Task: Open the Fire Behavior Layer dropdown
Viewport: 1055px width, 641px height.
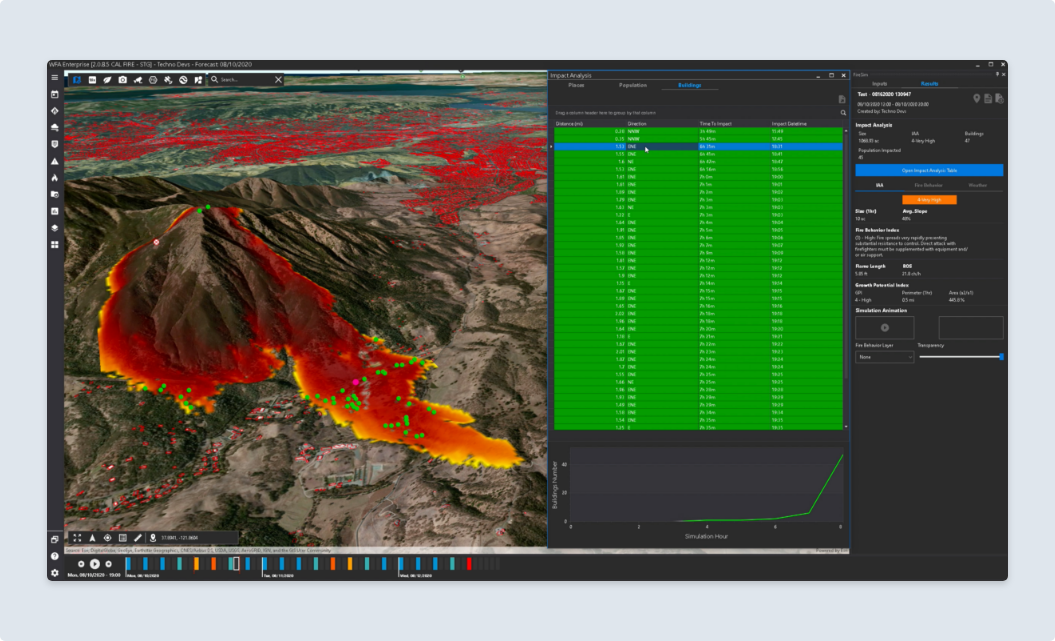Action: click(884, 357)
